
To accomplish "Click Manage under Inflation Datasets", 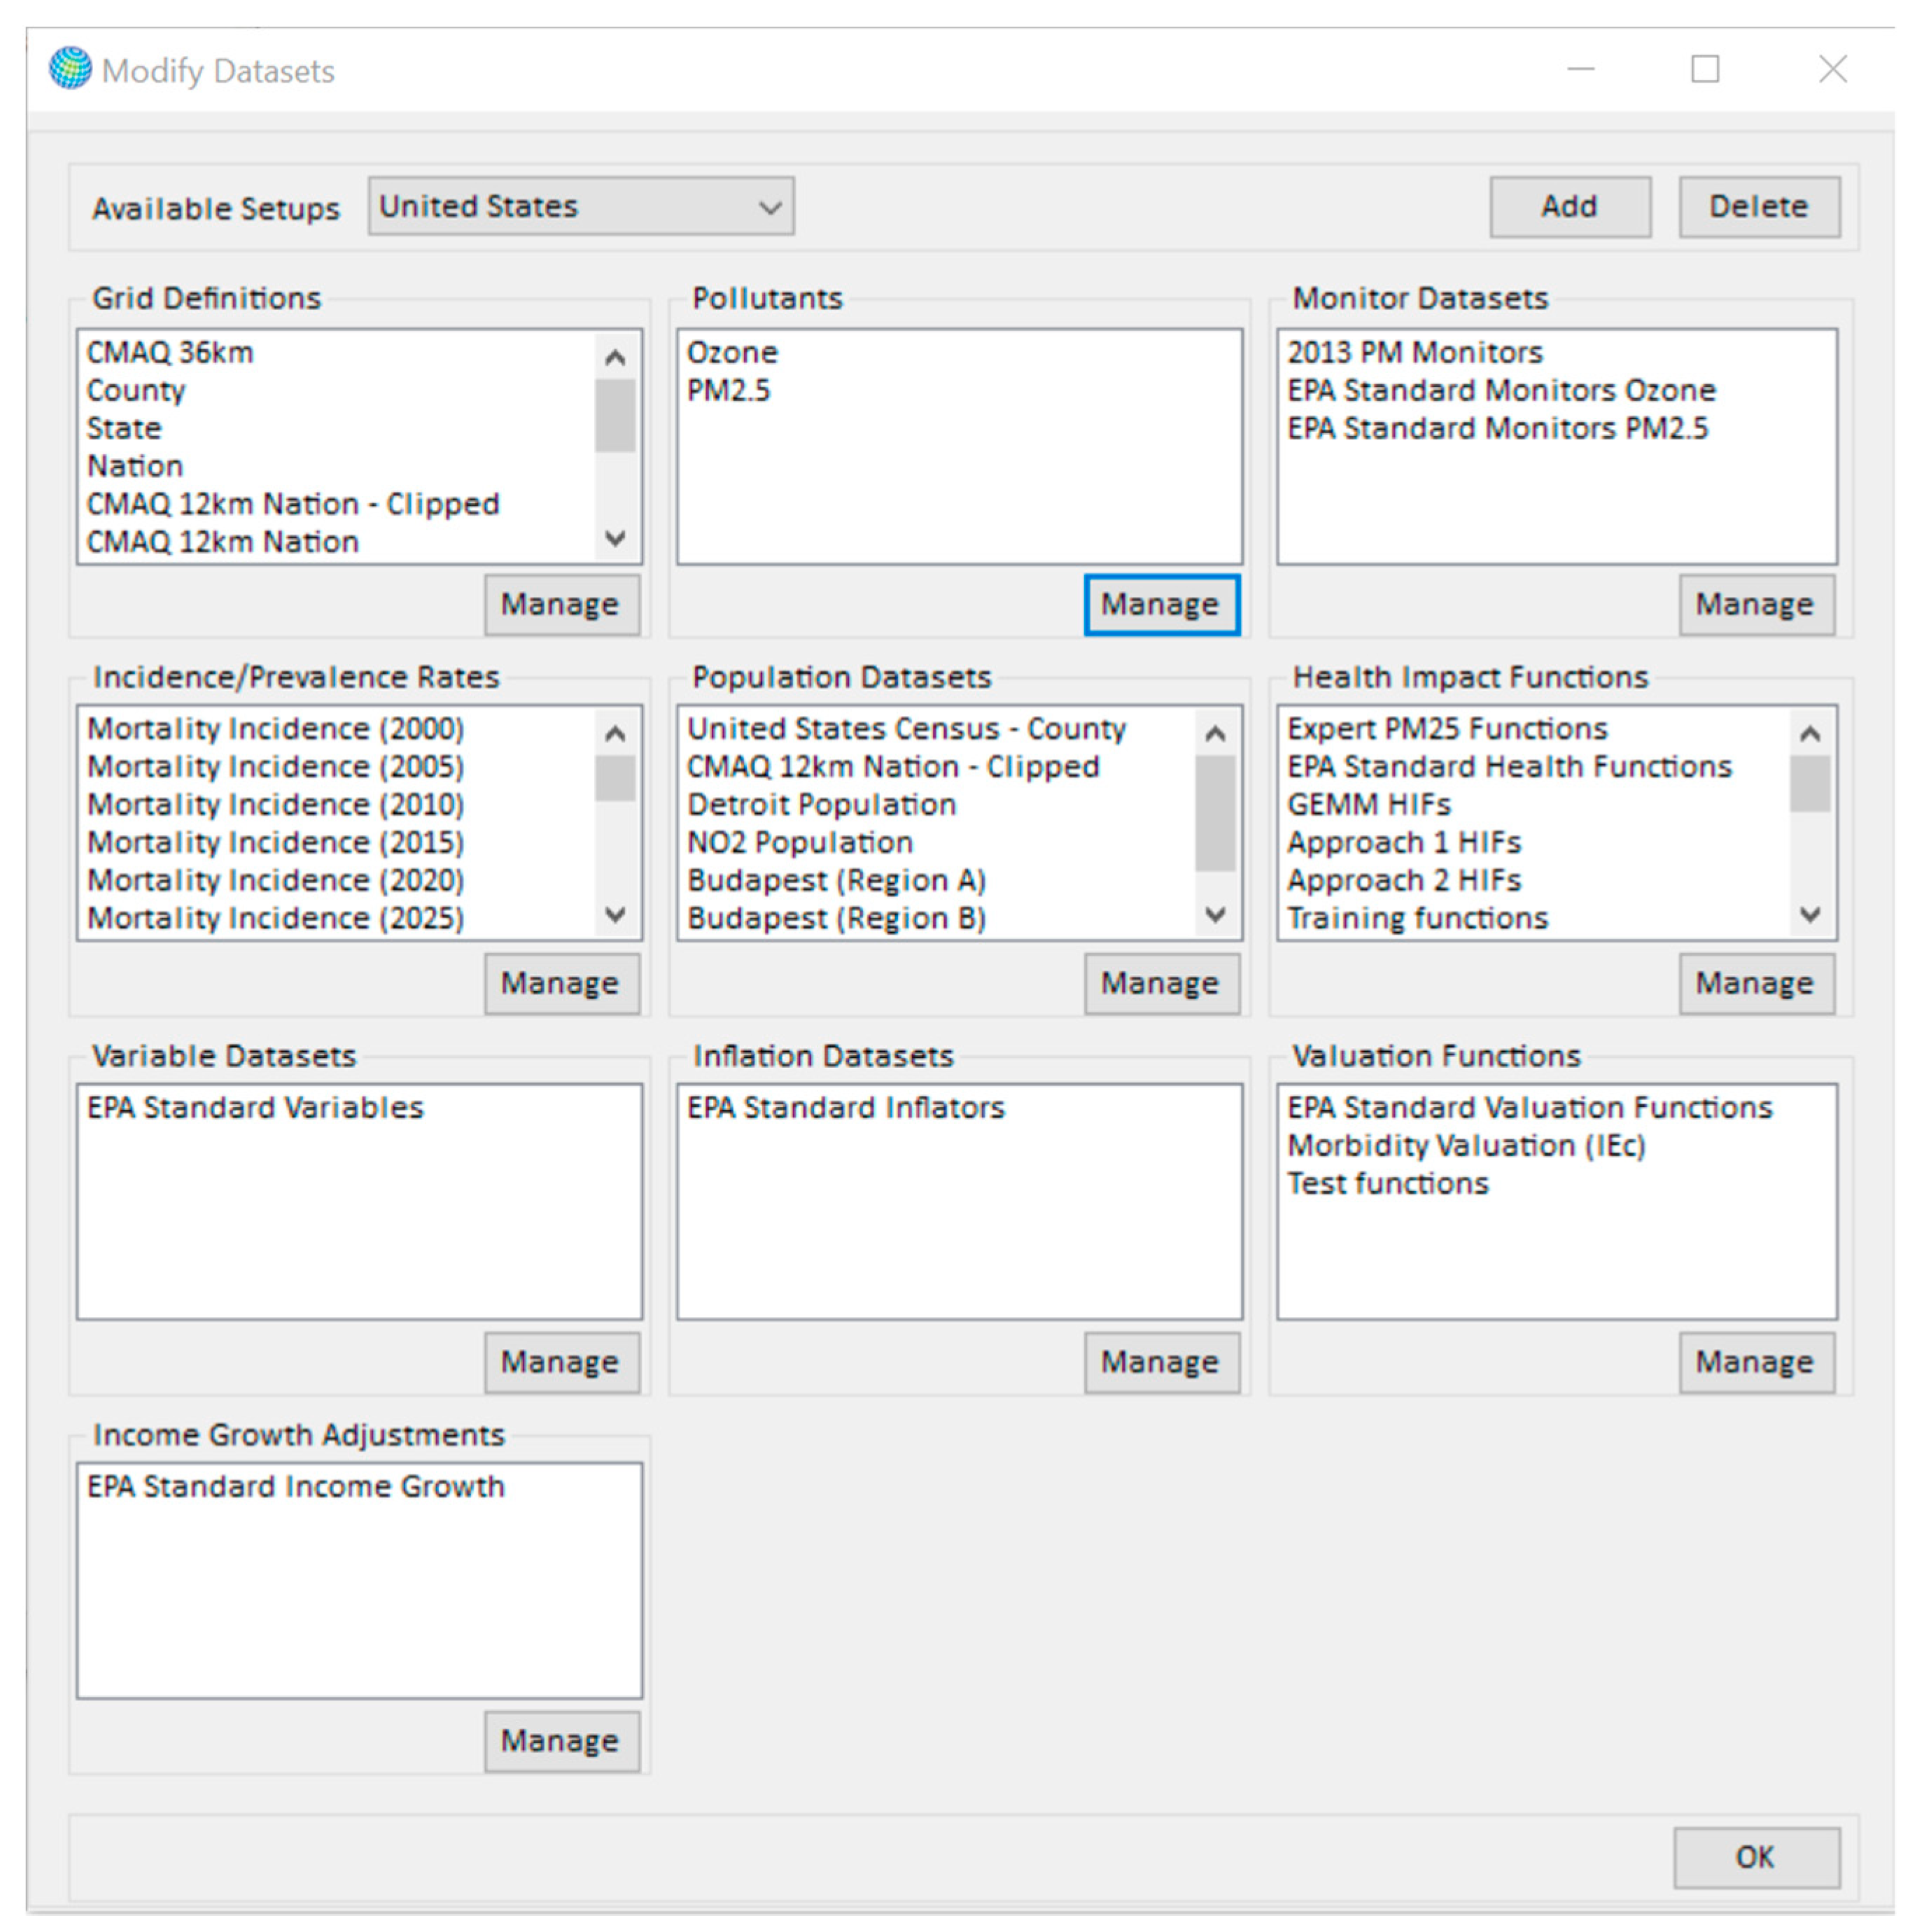I will click(1161, 1362).
